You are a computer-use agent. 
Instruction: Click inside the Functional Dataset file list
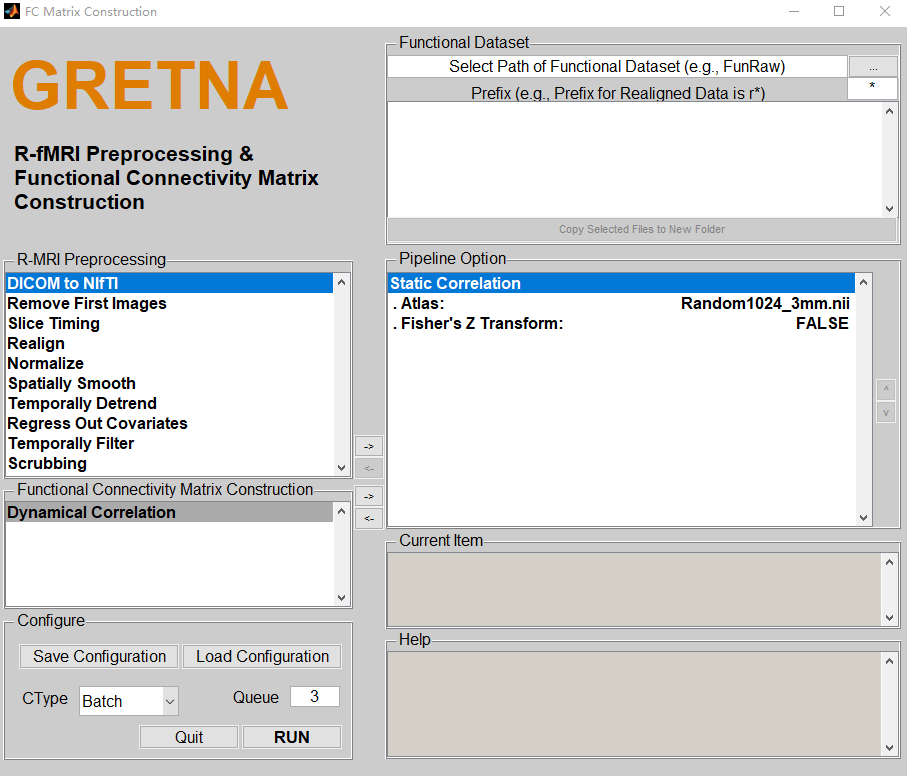635,160
